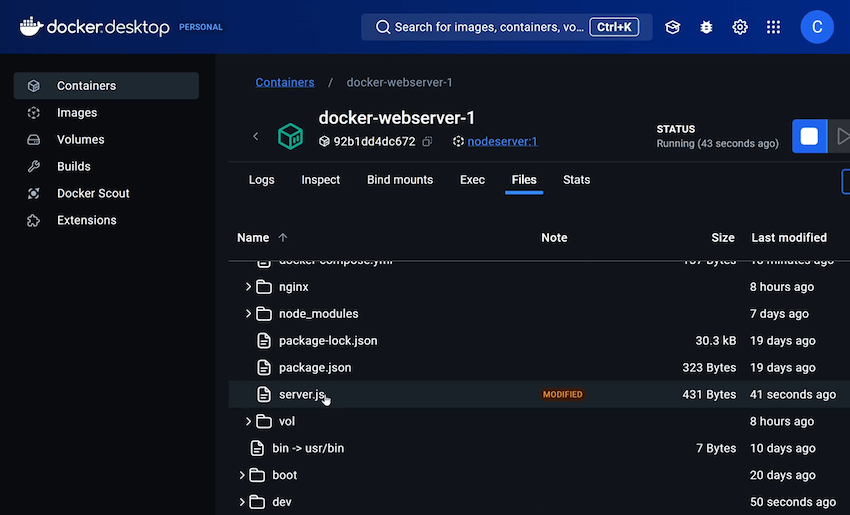850x515 pixels.
Task: Sort files by Name column arrow
Action: (x=282, y=237)
